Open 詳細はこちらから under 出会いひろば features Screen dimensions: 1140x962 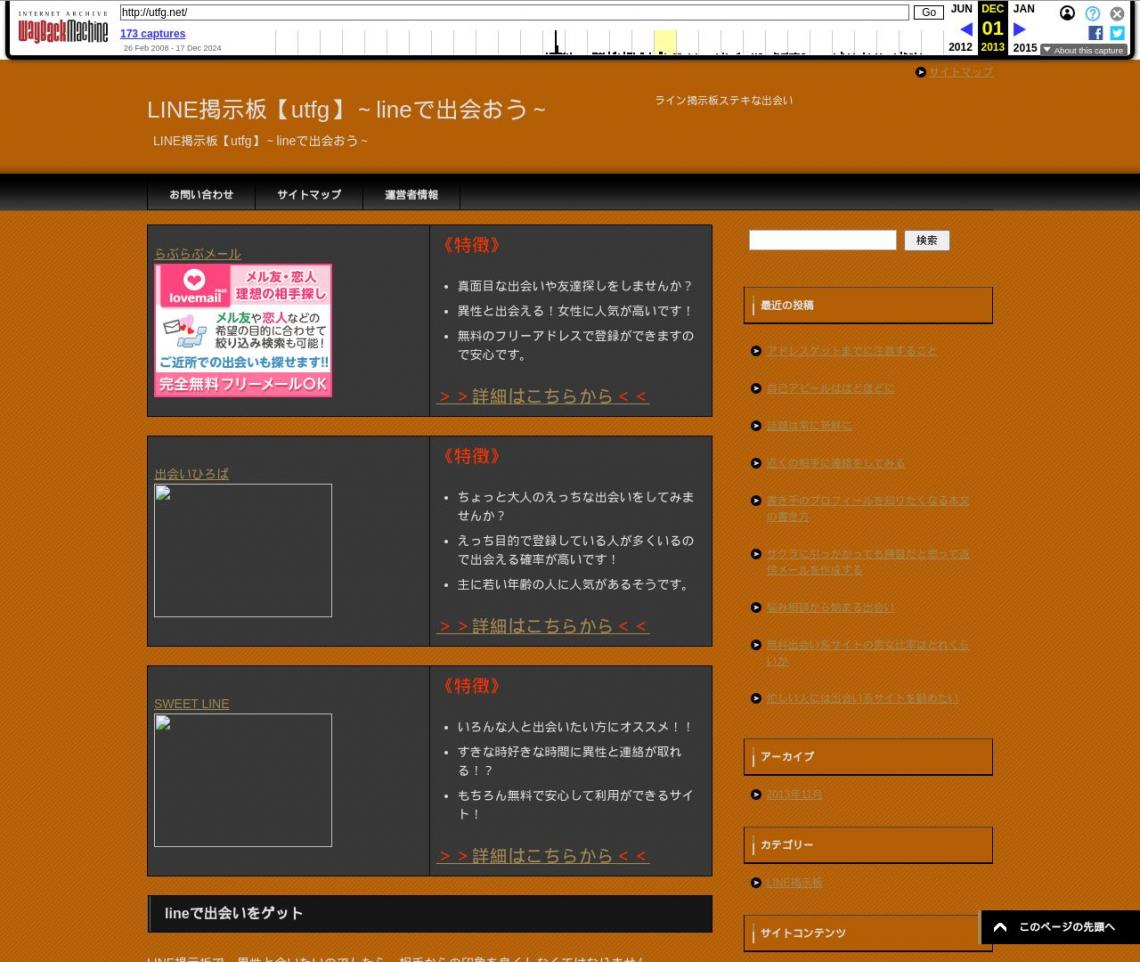click(x=542, y=626)
